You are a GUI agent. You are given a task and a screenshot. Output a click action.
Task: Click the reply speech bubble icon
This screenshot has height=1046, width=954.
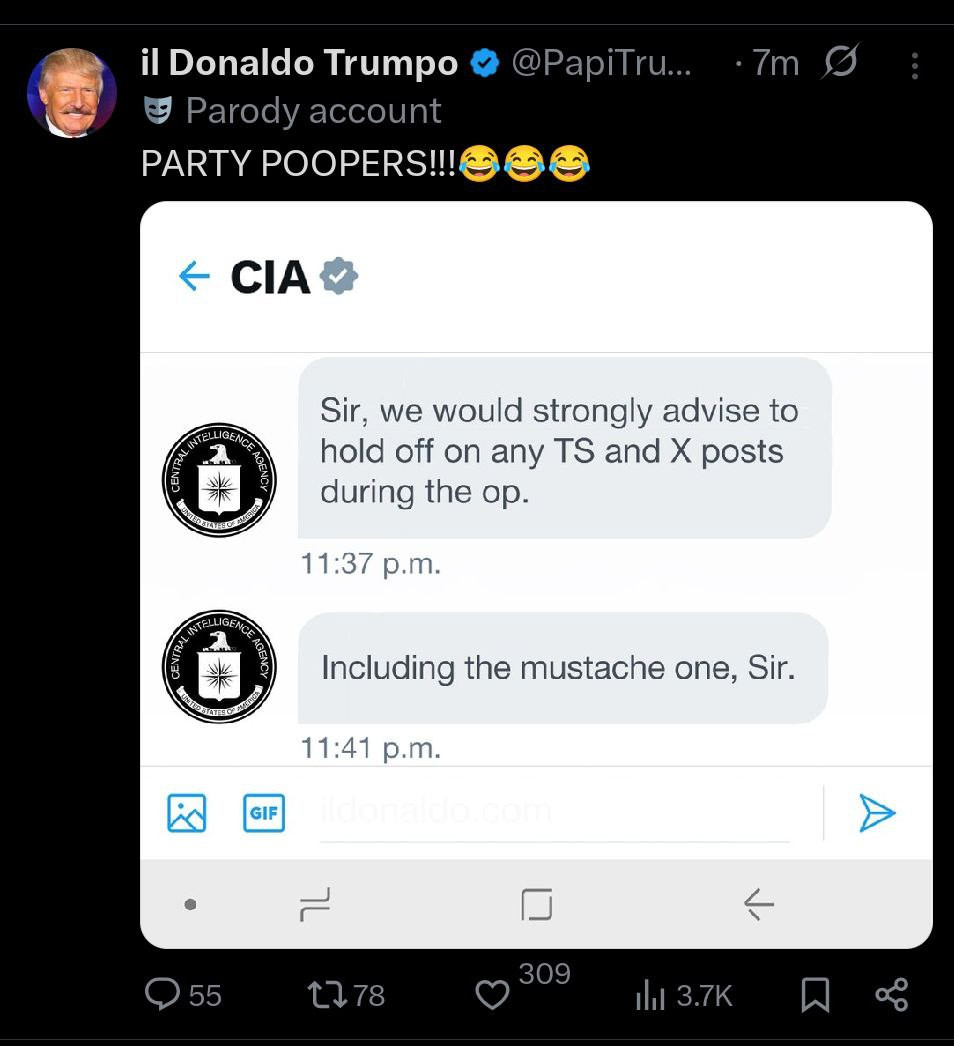point(161,994)
